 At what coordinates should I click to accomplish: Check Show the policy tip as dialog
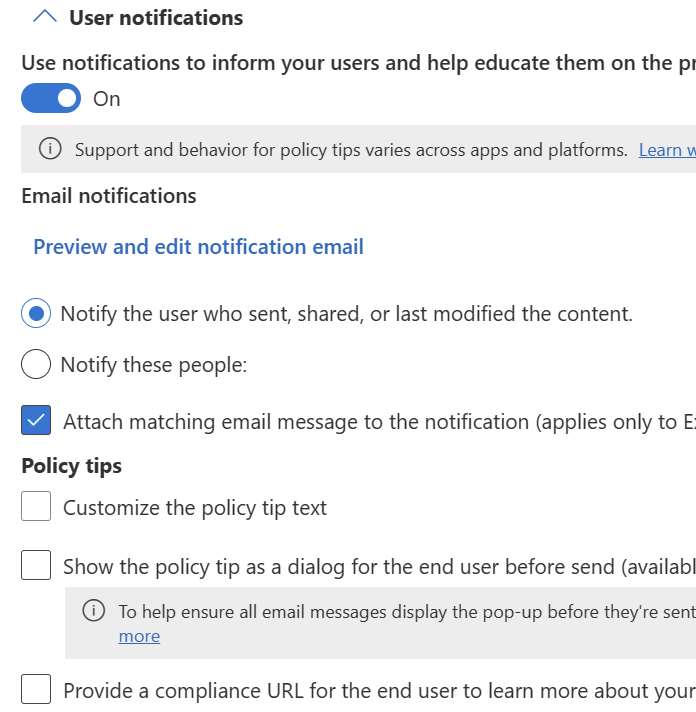[x=36, y=566]
